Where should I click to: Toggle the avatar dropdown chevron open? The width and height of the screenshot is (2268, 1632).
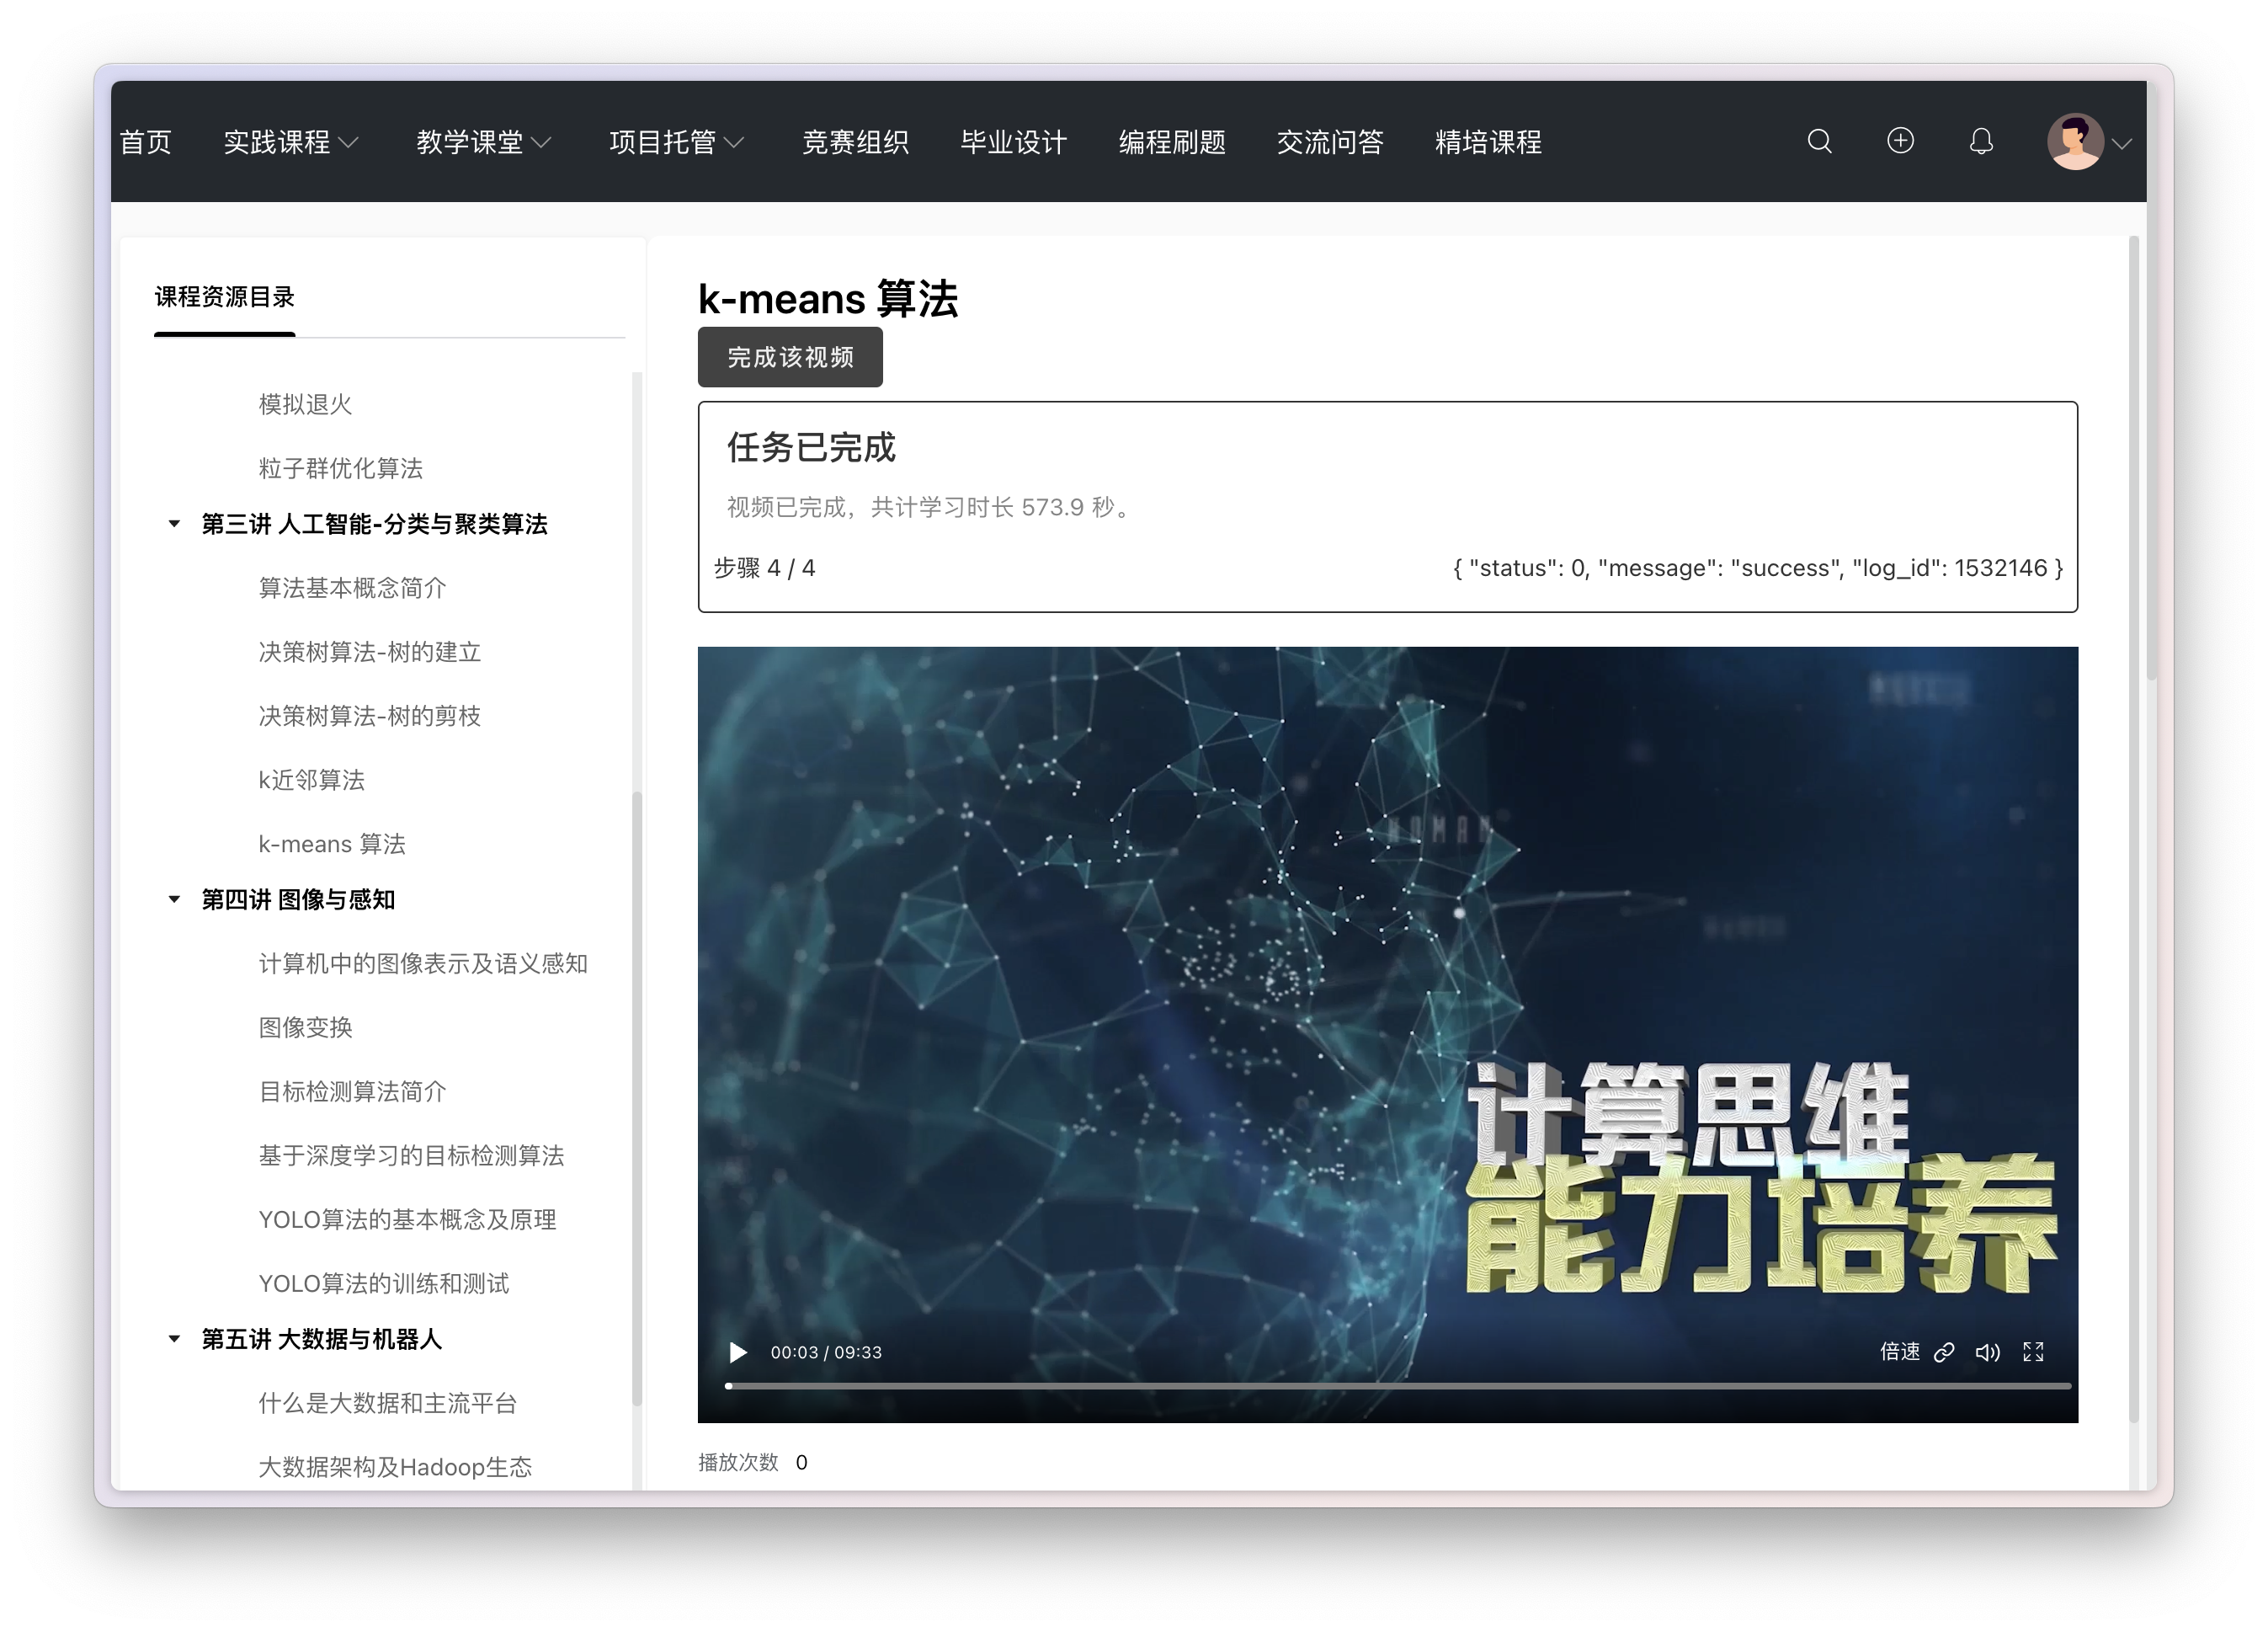(2124, 145)
